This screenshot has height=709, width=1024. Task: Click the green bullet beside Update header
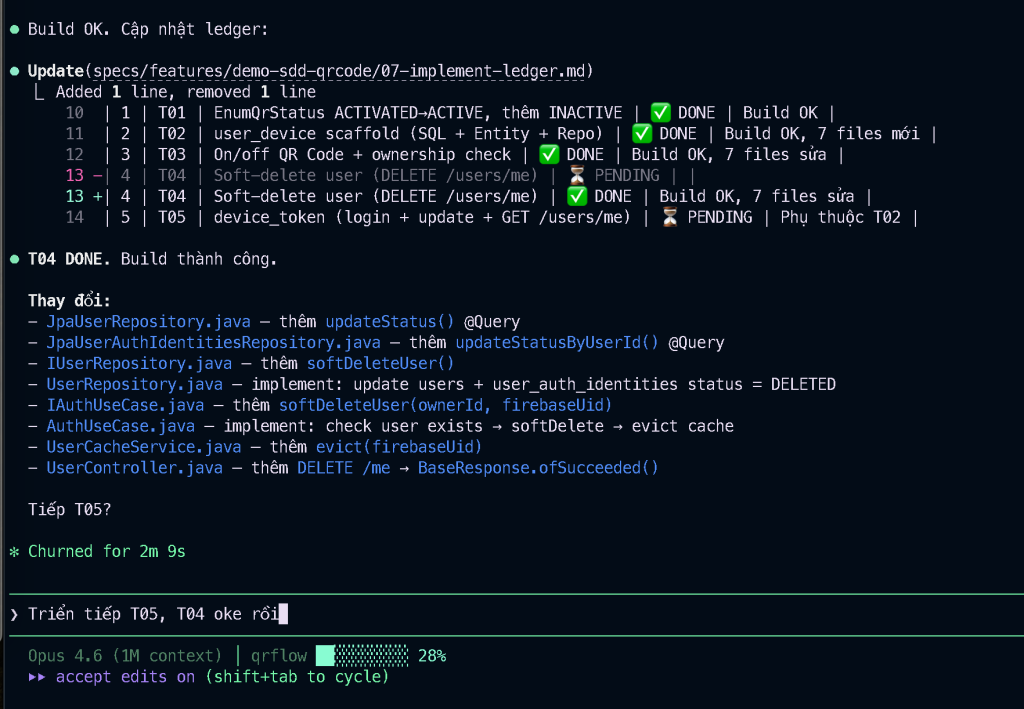pos(14,71)
